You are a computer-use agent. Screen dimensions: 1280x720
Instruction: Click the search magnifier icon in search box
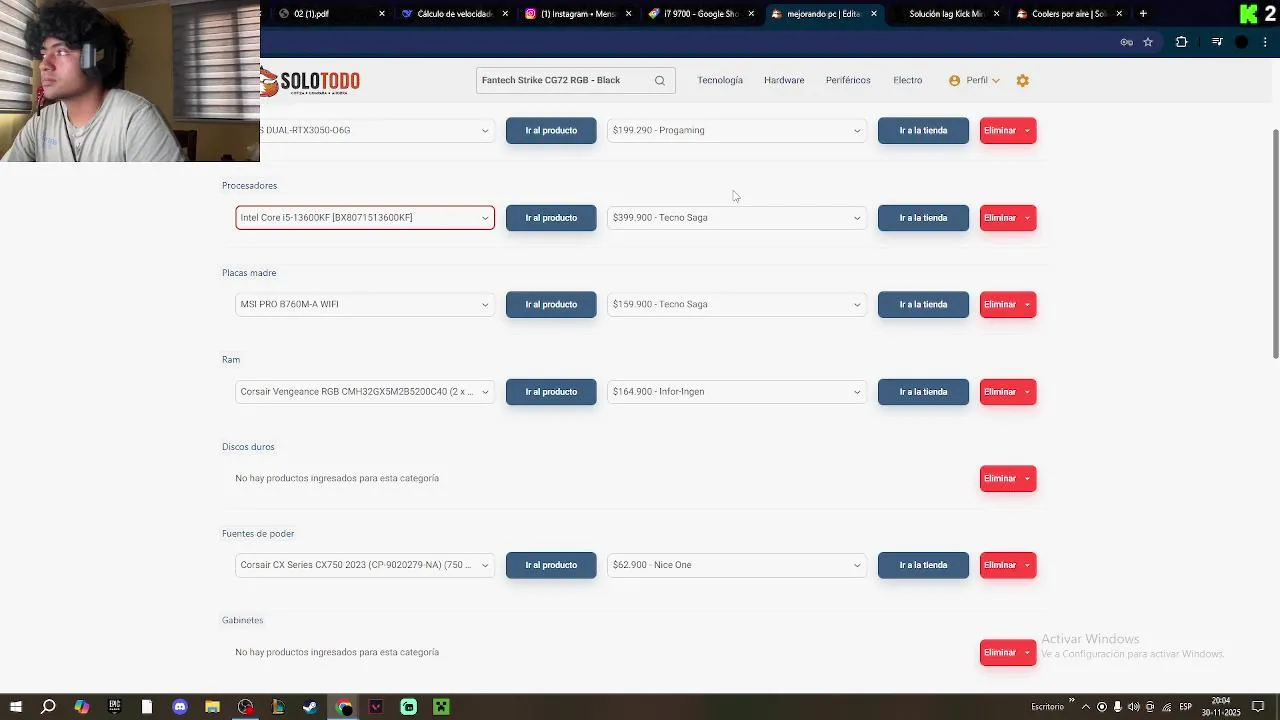(660, 81)
